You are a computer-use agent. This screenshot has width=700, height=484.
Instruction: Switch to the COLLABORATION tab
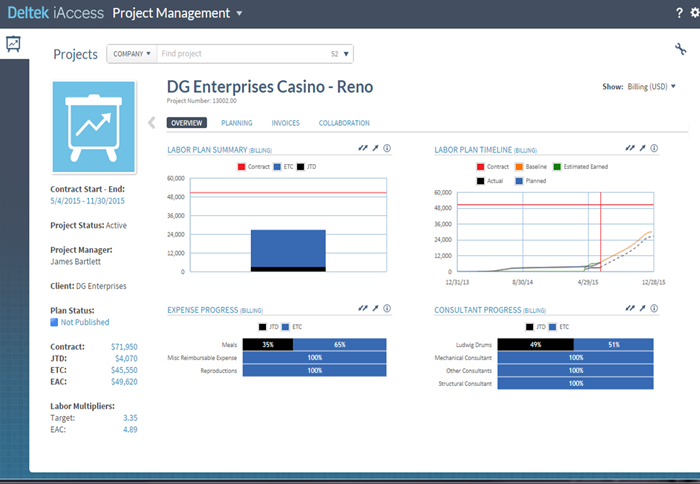[x=344, y=123]
